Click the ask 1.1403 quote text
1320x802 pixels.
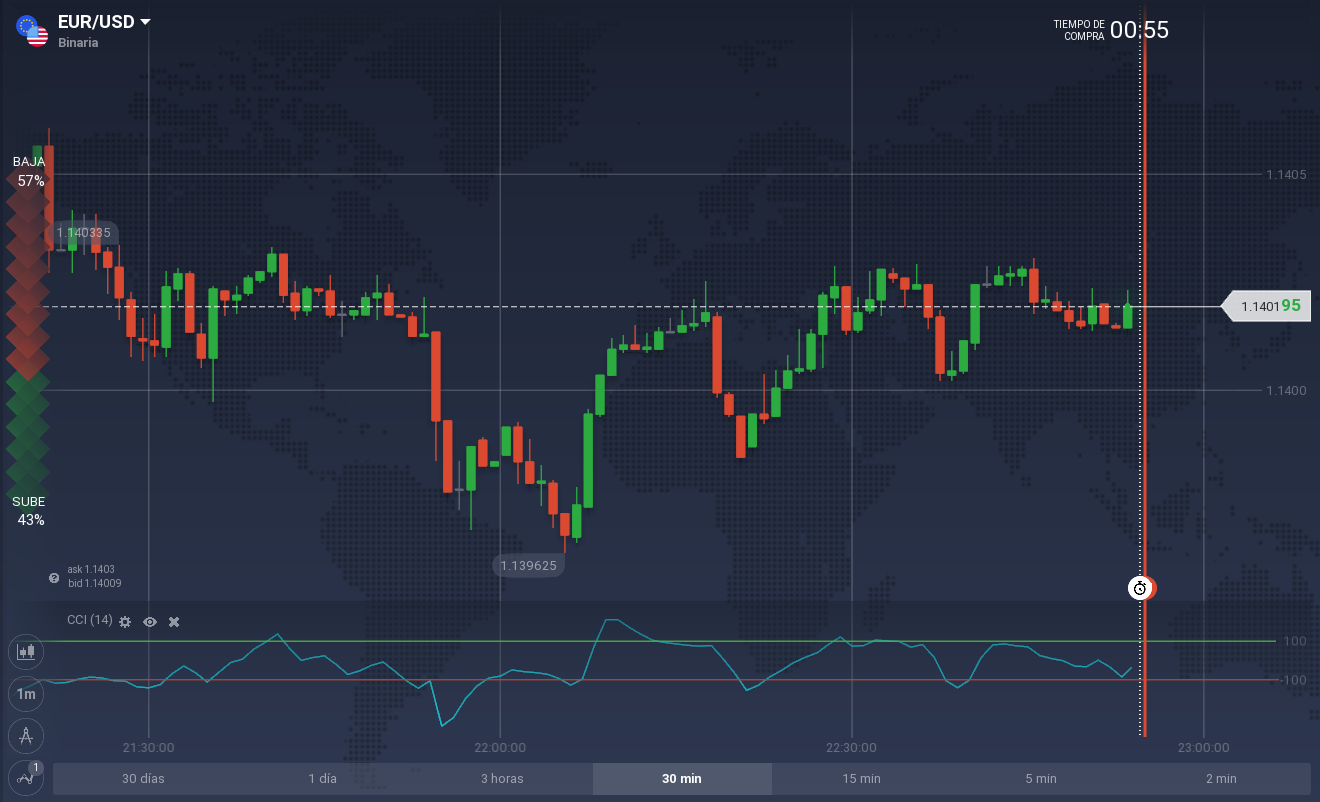[x=91, y=569]
